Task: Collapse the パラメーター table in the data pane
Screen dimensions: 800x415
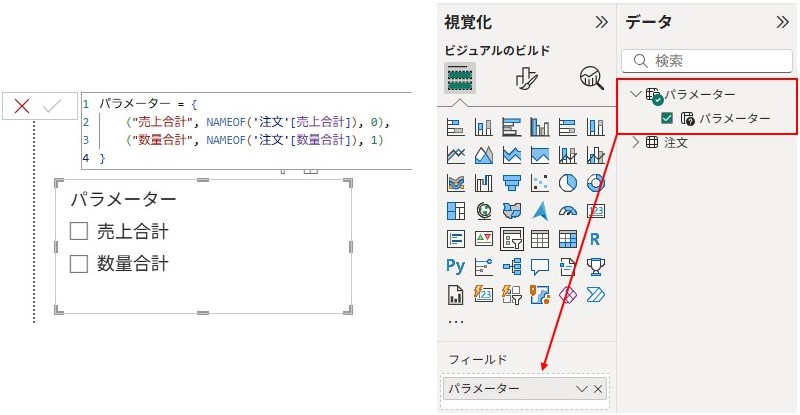Action: [635, 94]
